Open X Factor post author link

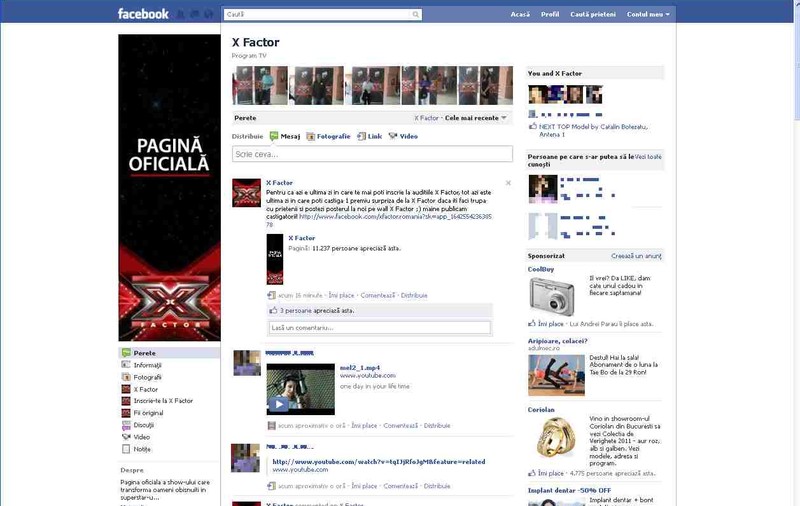pos(279,183)
